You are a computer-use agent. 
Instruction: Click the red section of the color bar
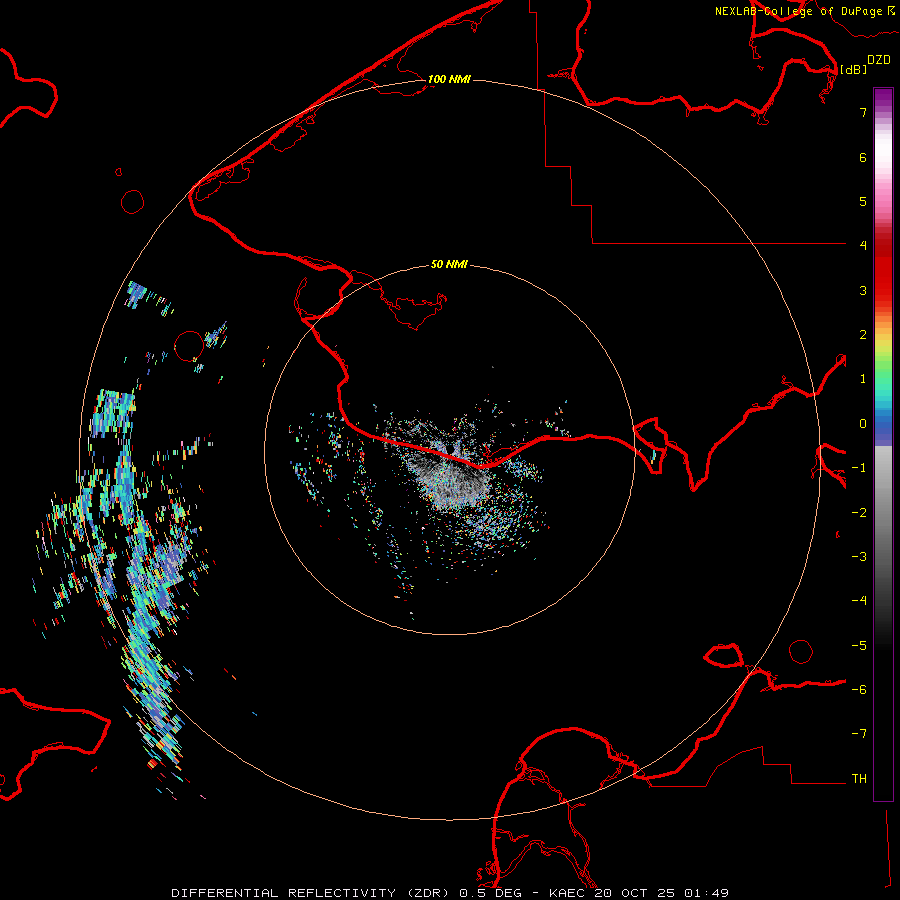pos(883,267)
